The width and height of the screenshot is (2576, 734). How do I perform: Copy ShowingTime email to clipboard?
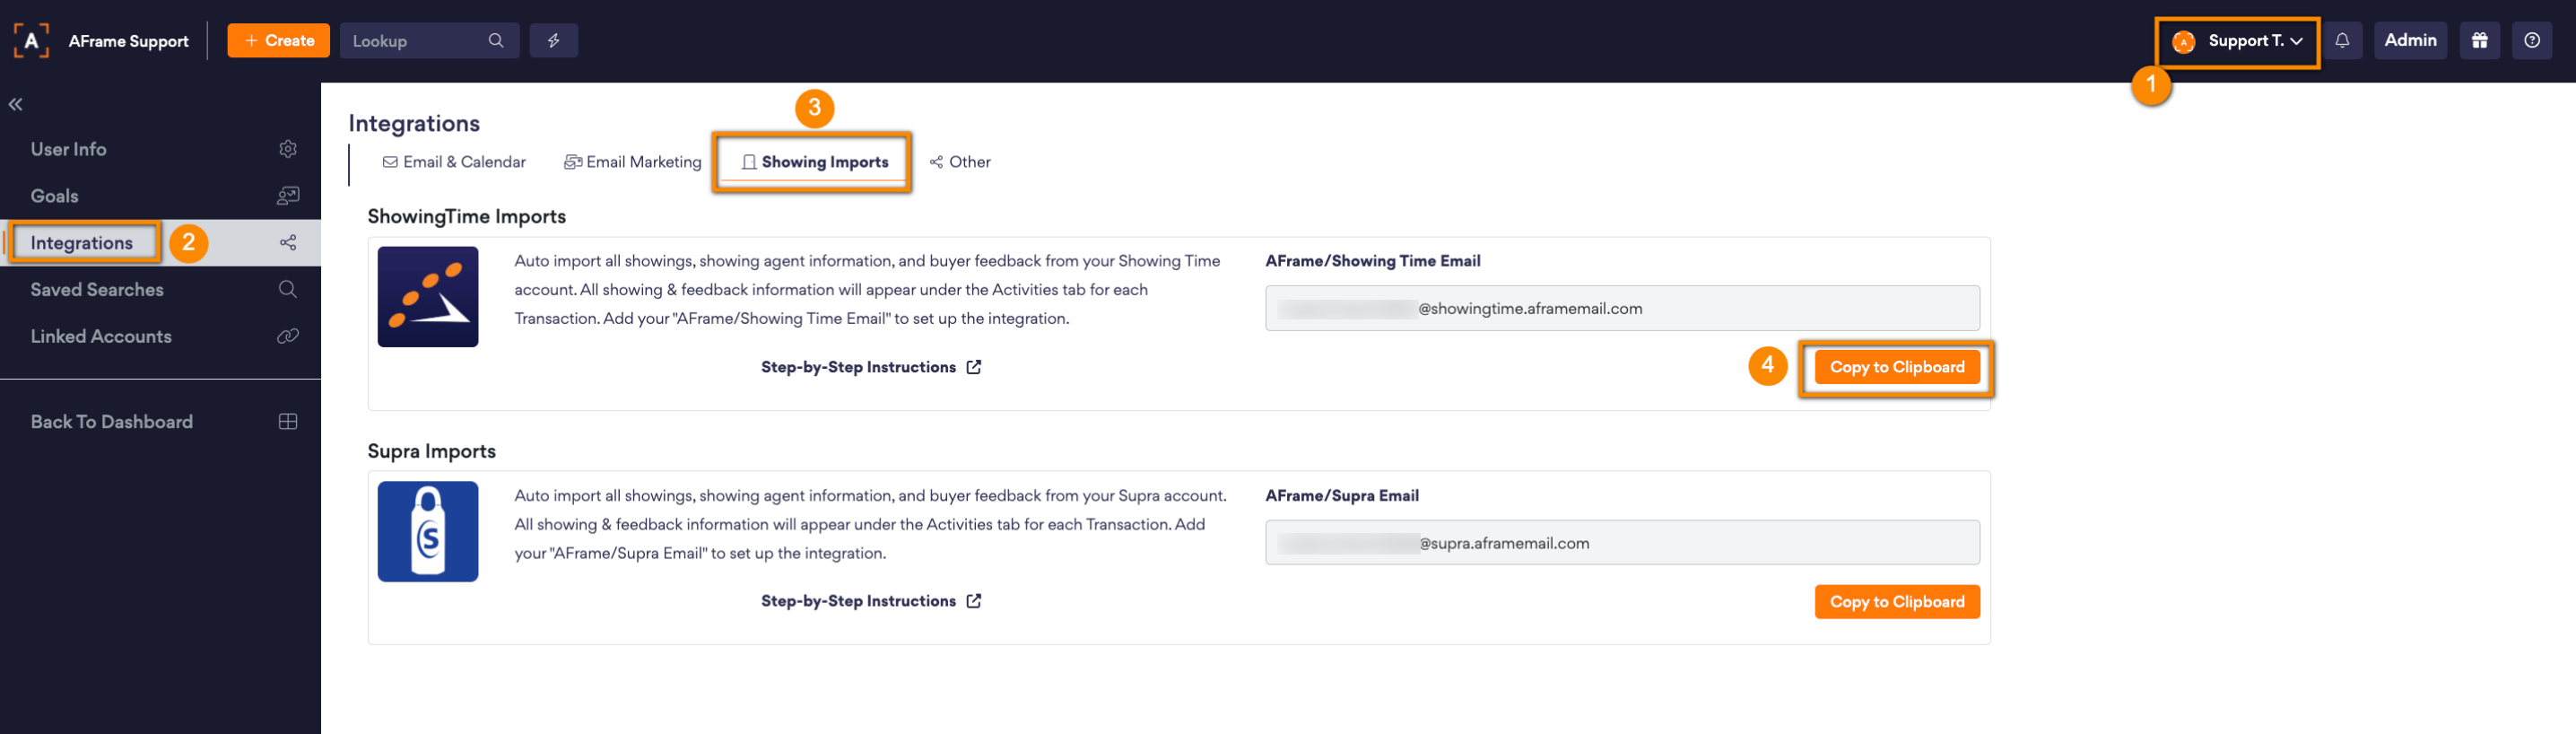[x=1897, y=367]
